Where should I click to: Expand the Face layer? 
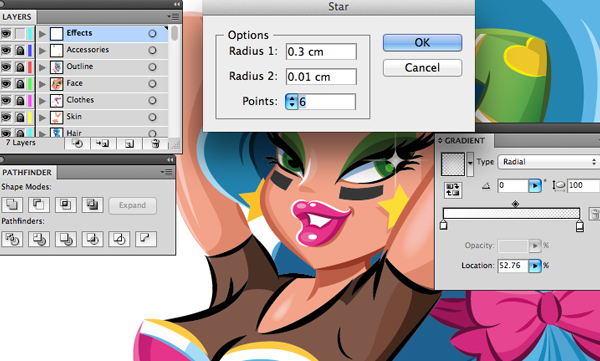42,84
